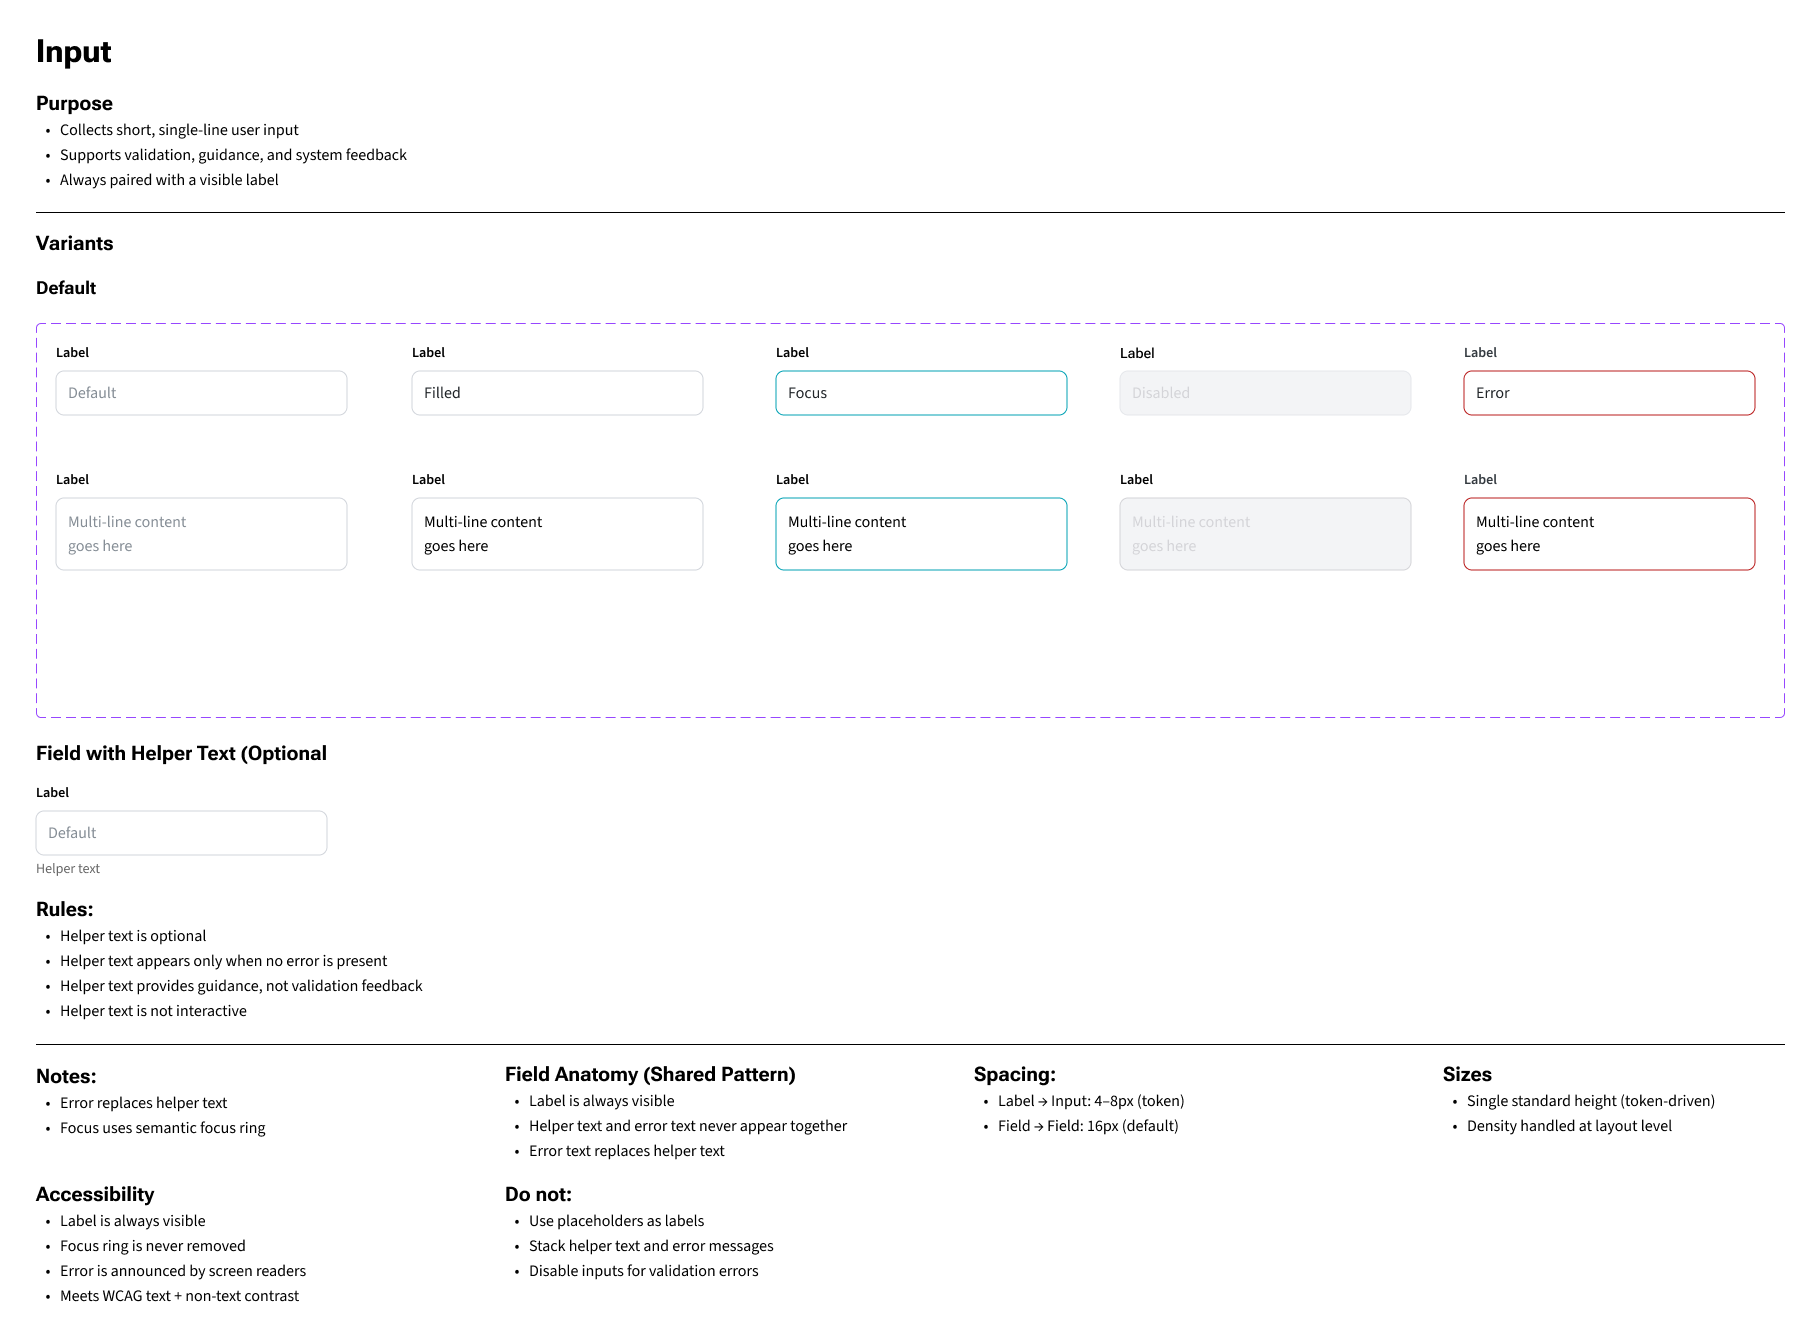Click the Filled single-line input field
This screenshot has height=1340, width=1820.
pos(557,393)
